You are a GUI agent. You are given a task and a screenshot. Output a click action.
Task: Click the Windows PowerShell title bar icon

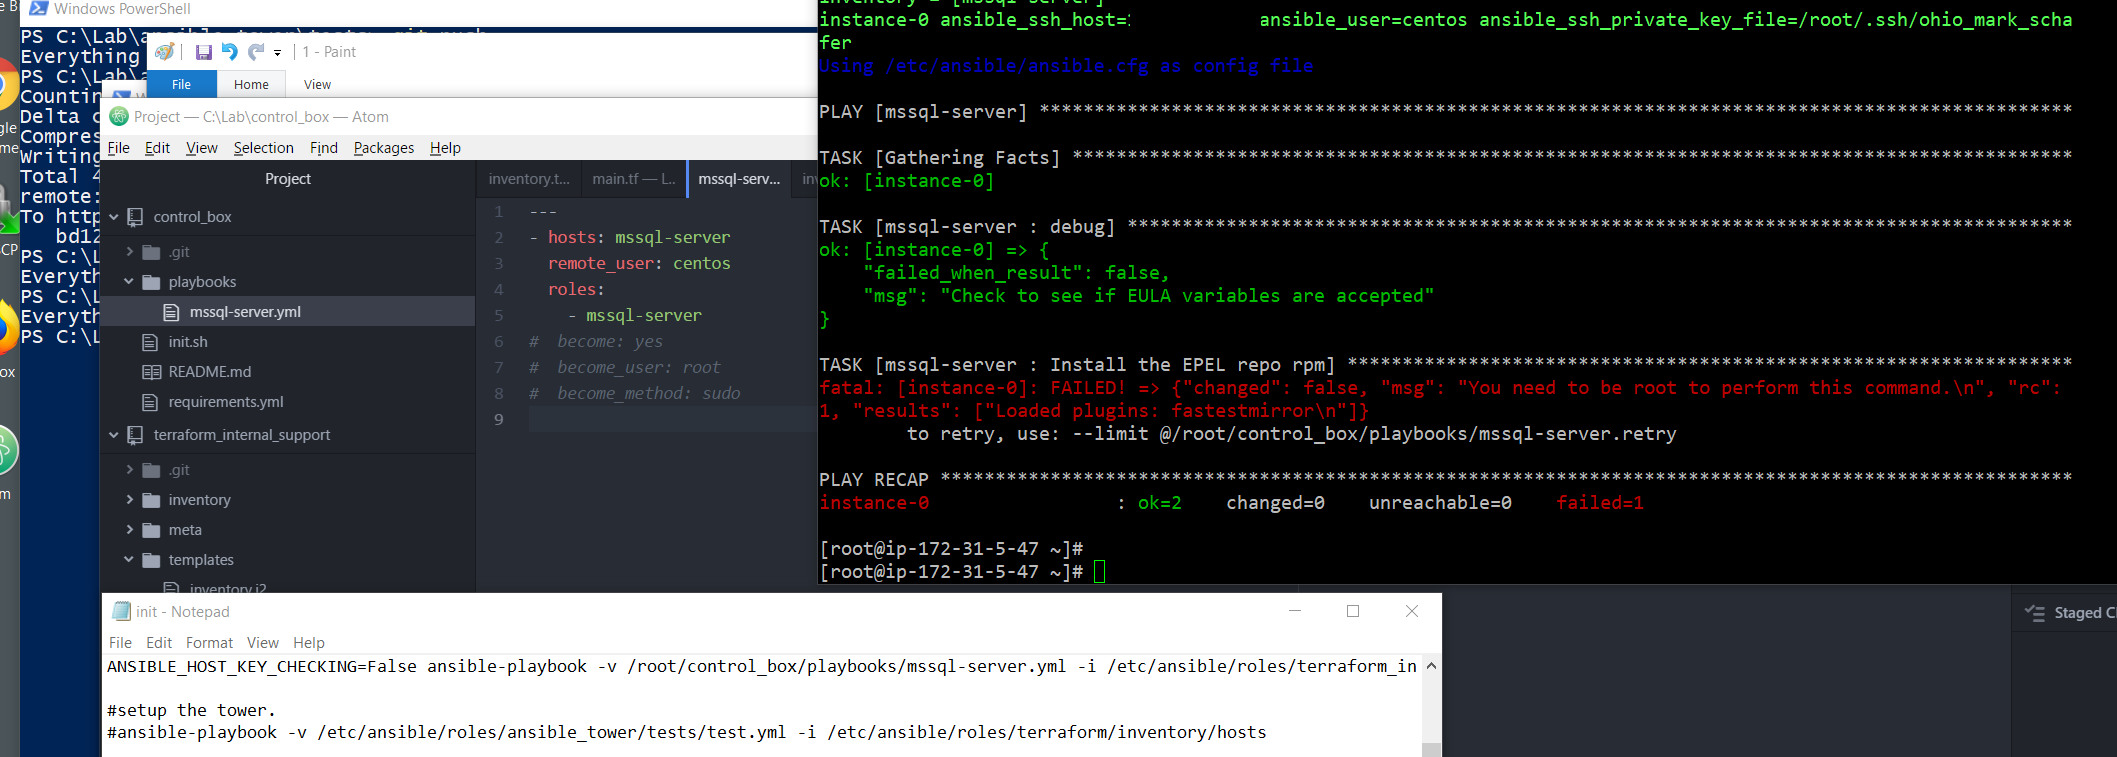39,9
